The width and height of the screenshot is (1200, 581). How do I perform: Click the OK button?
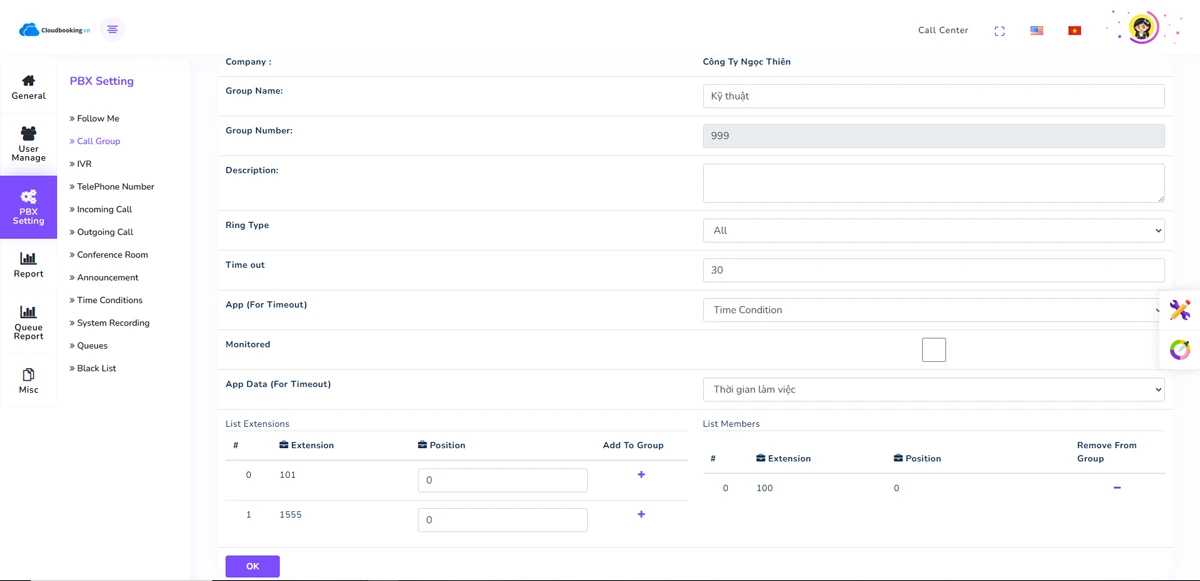(x=252, y=566)
